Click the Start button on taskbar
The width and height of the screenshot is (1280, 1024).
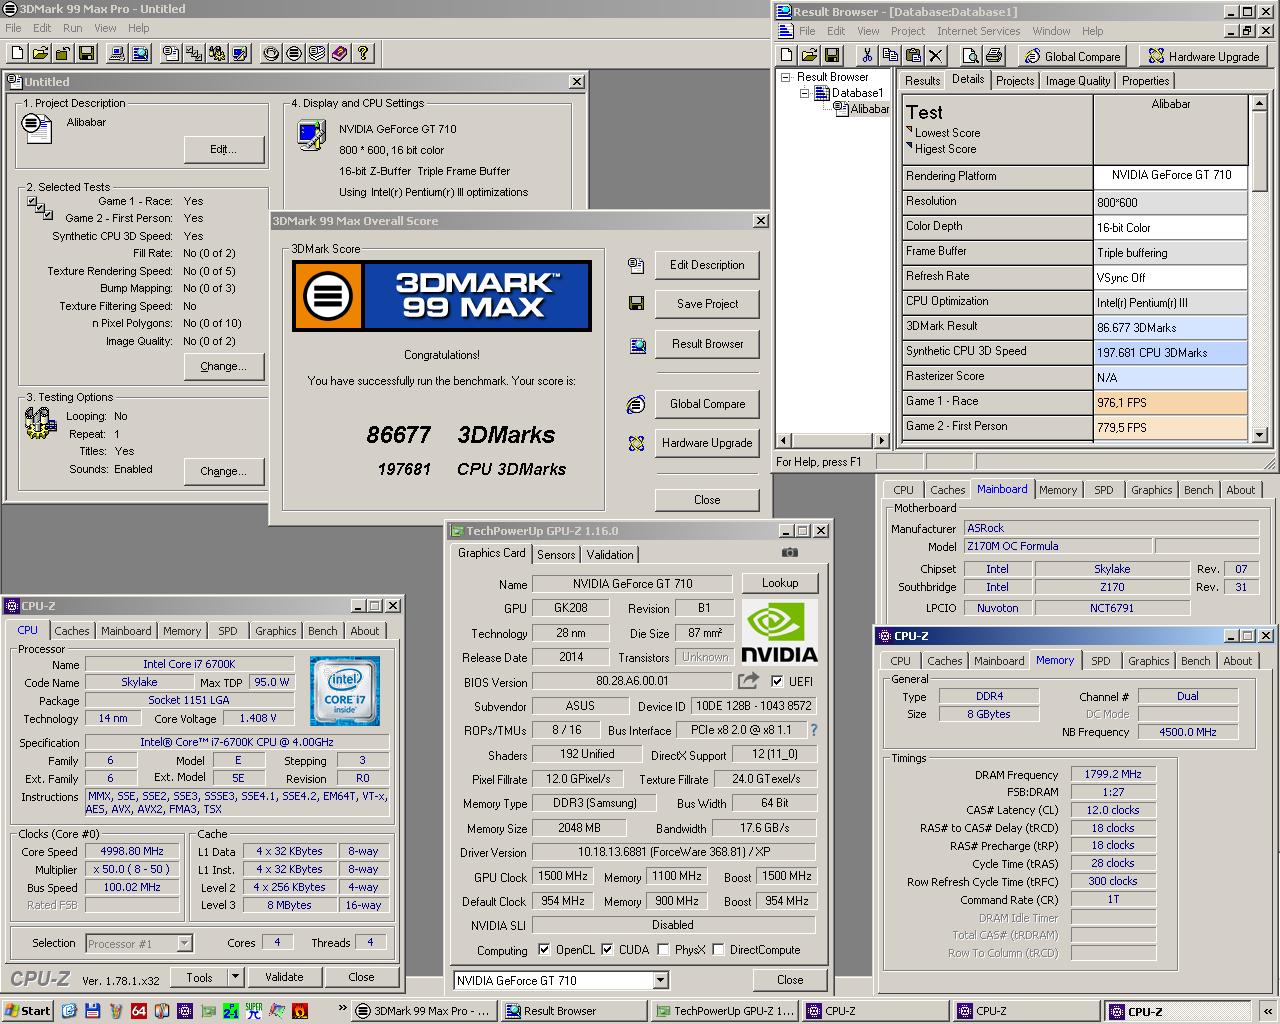28,1011
